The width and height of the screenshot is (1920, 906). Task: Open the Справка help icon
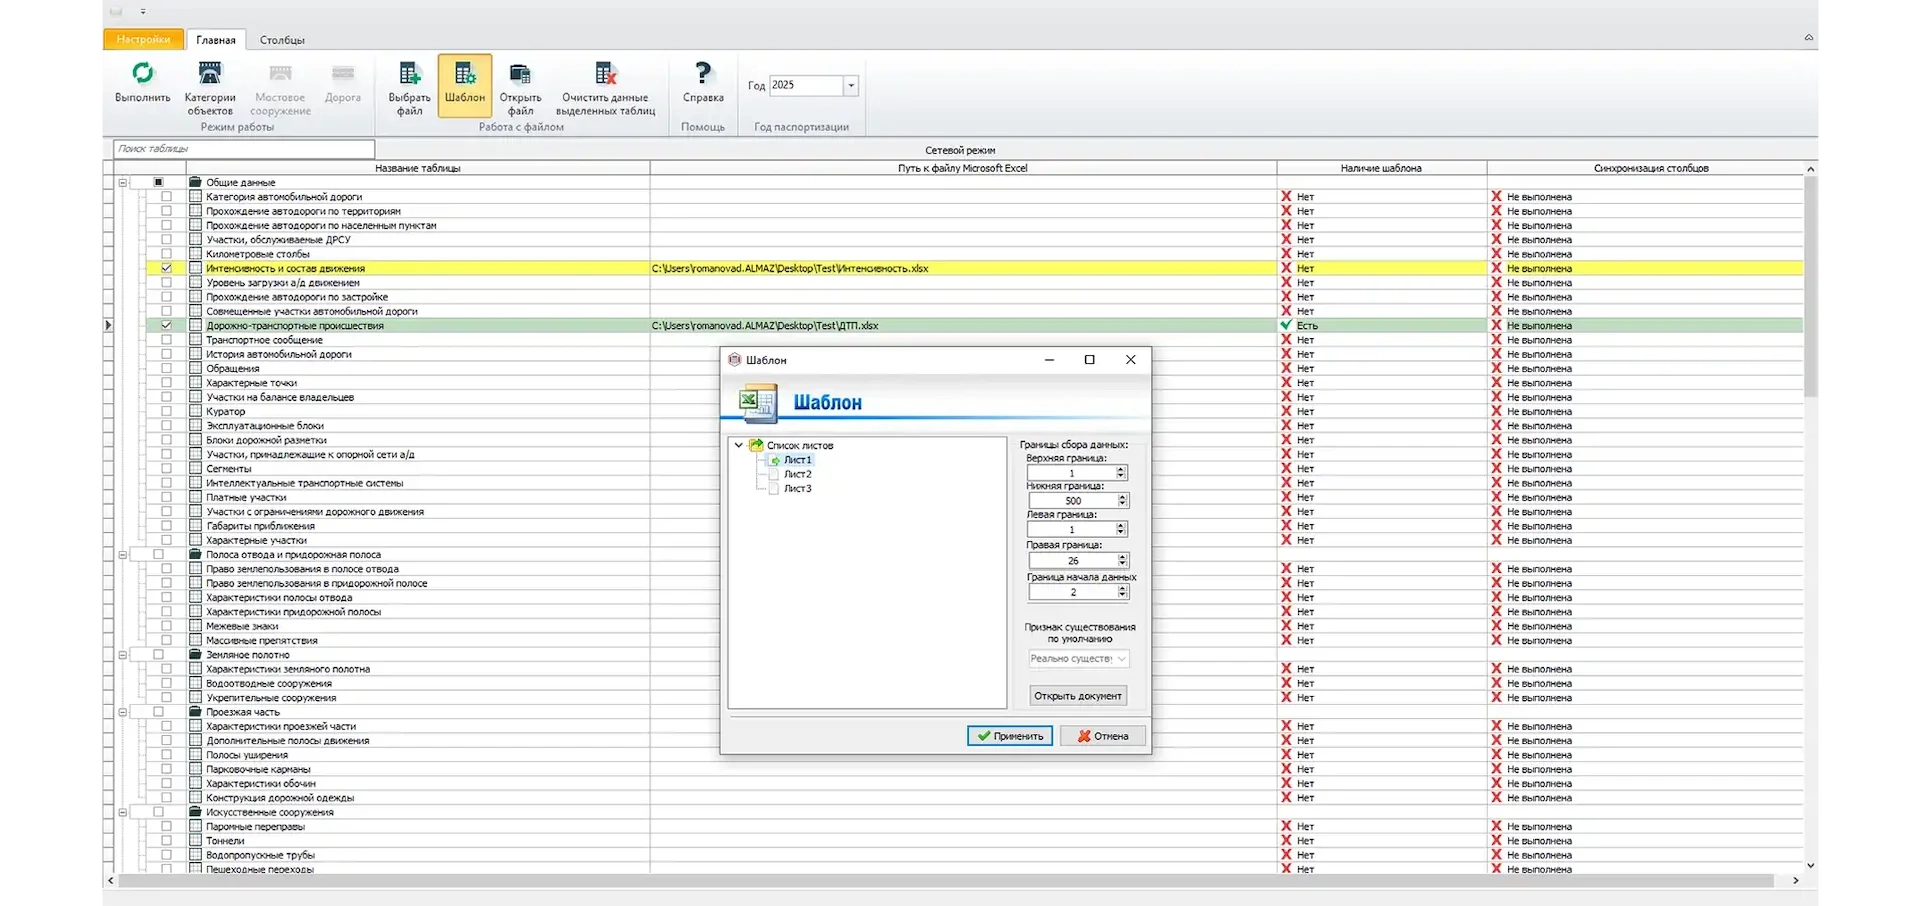point(703,74)
